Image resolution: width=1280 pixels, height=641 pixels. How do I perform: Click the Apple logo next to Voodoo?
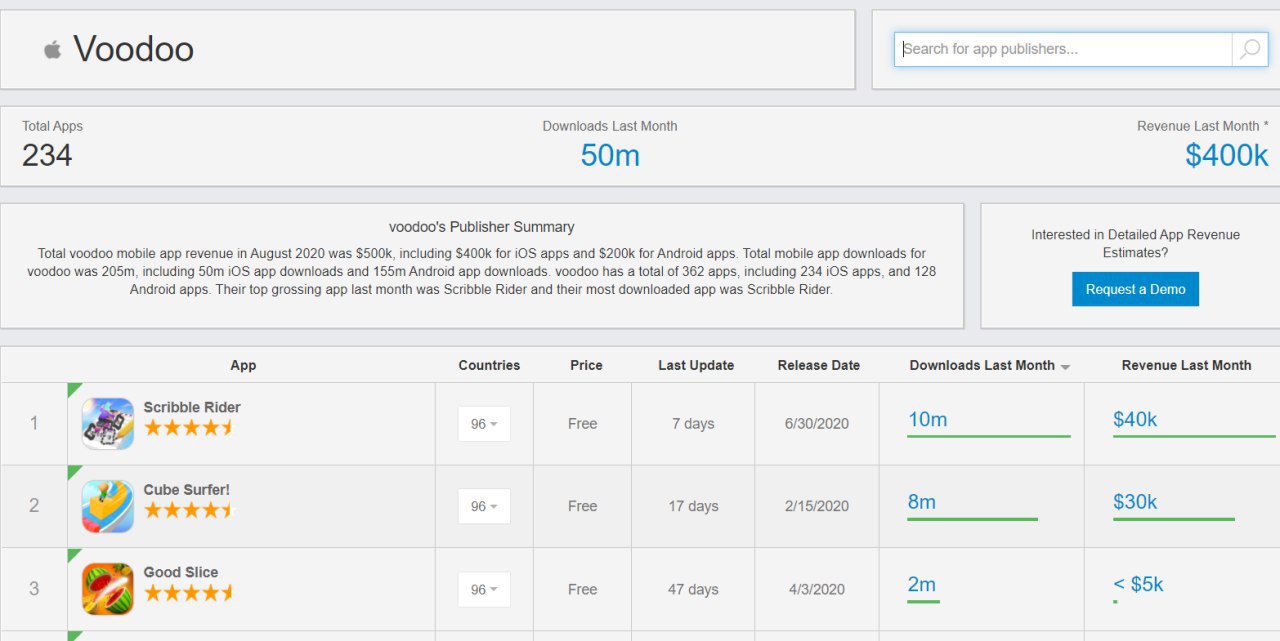point(52,49)
